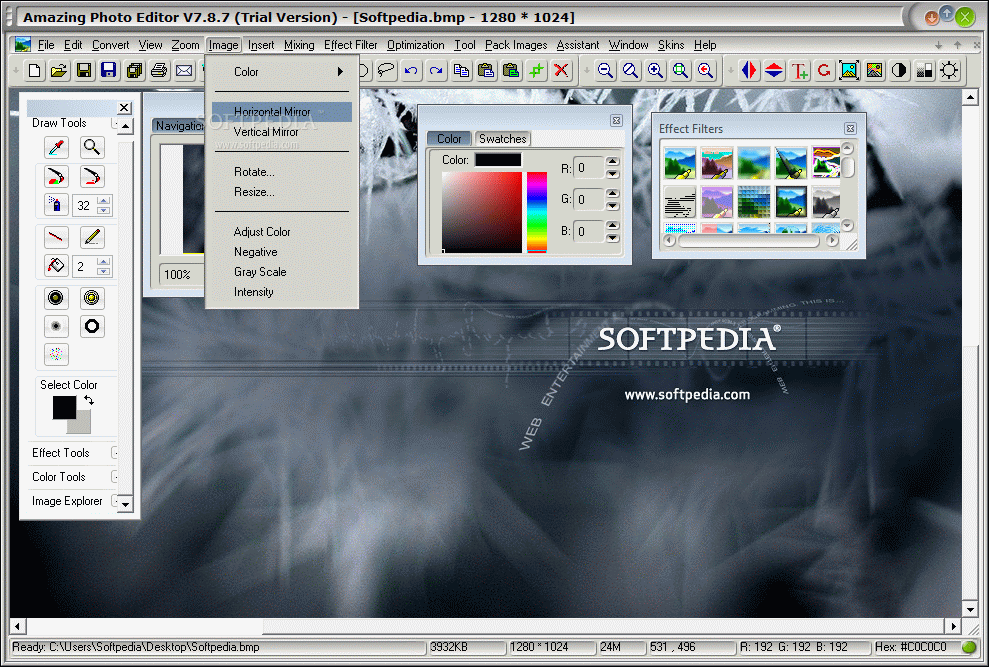Click the half-black circle negative icon

(x=899, y=70)
